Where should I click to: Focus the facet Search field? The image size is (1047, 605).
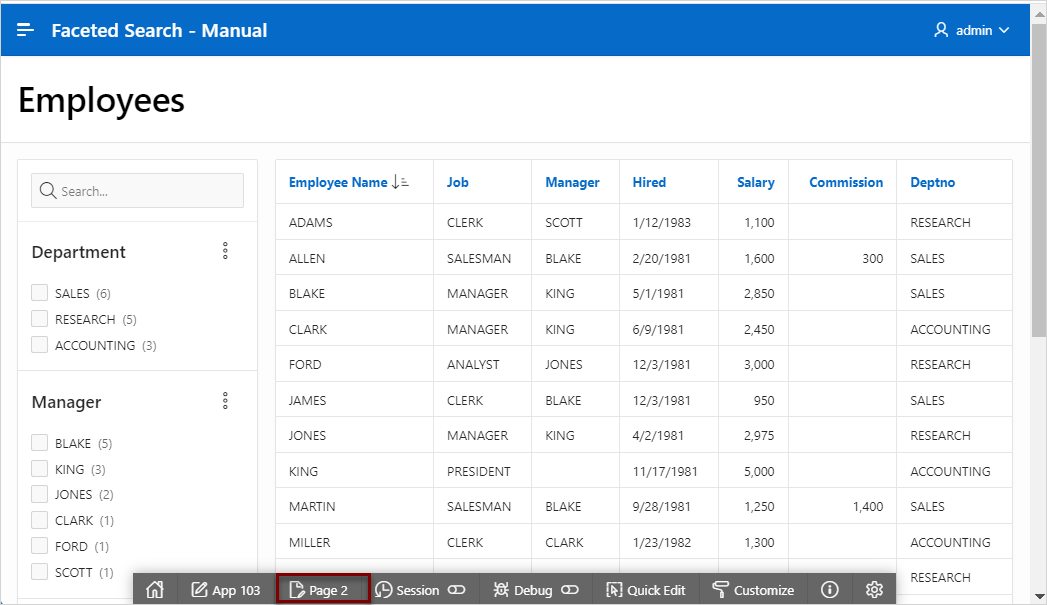pos(138,191)
